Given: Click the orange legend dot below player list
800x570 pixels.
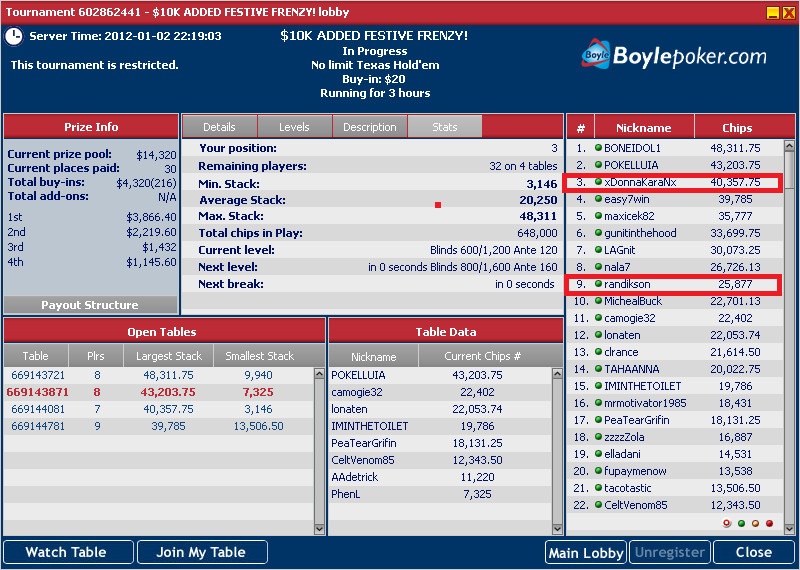Looking at the screenshot, I should click(755, 524).
